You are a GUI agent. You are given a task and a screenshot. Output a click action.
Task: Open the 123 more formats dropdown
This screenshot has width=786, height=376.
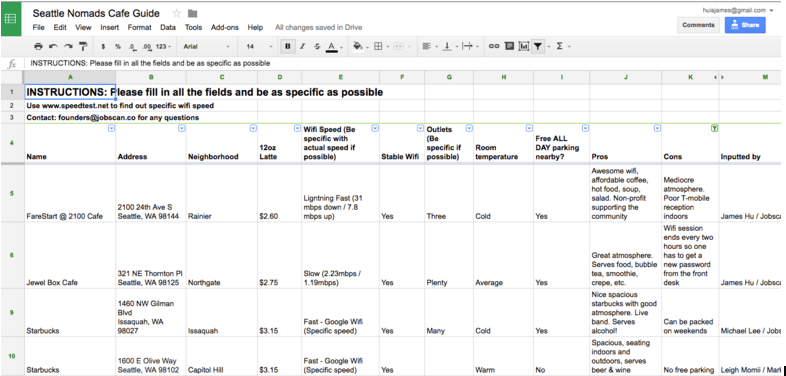tap(163, 46)
